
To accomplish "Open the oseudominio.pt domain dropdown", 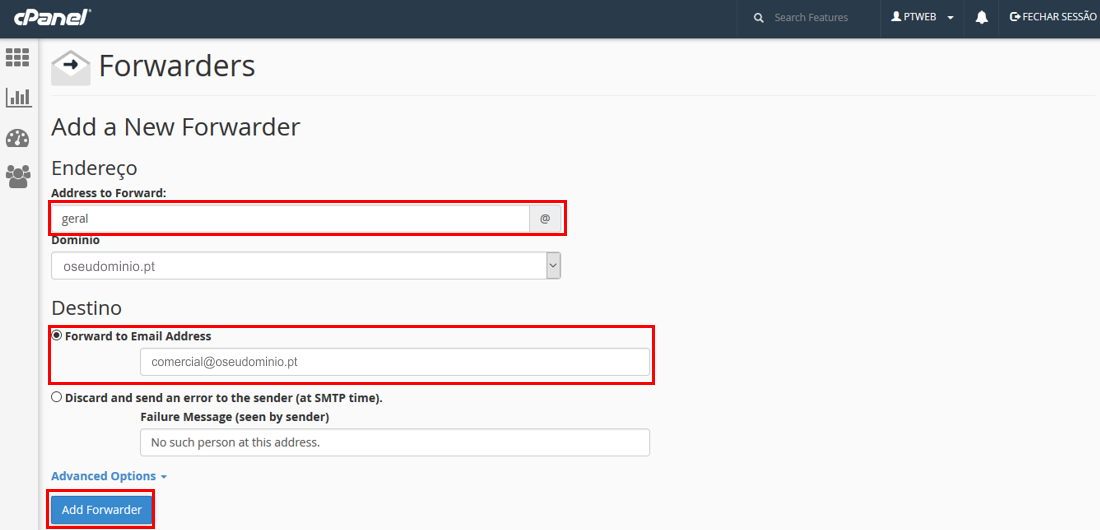I will coord(305,266).
